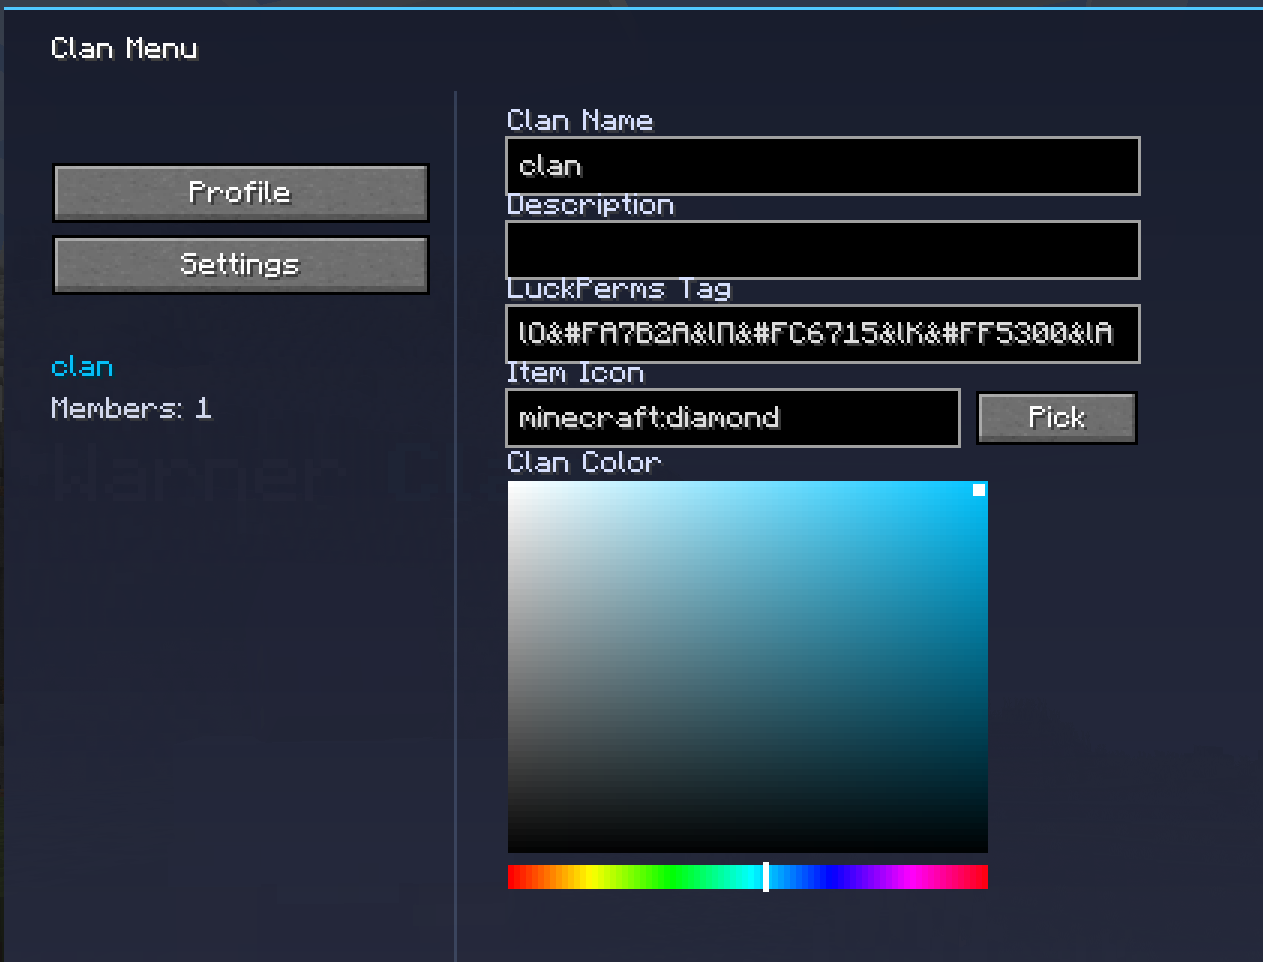Focus the empty Description field
1263x962 pixels.
click(823, 250)
